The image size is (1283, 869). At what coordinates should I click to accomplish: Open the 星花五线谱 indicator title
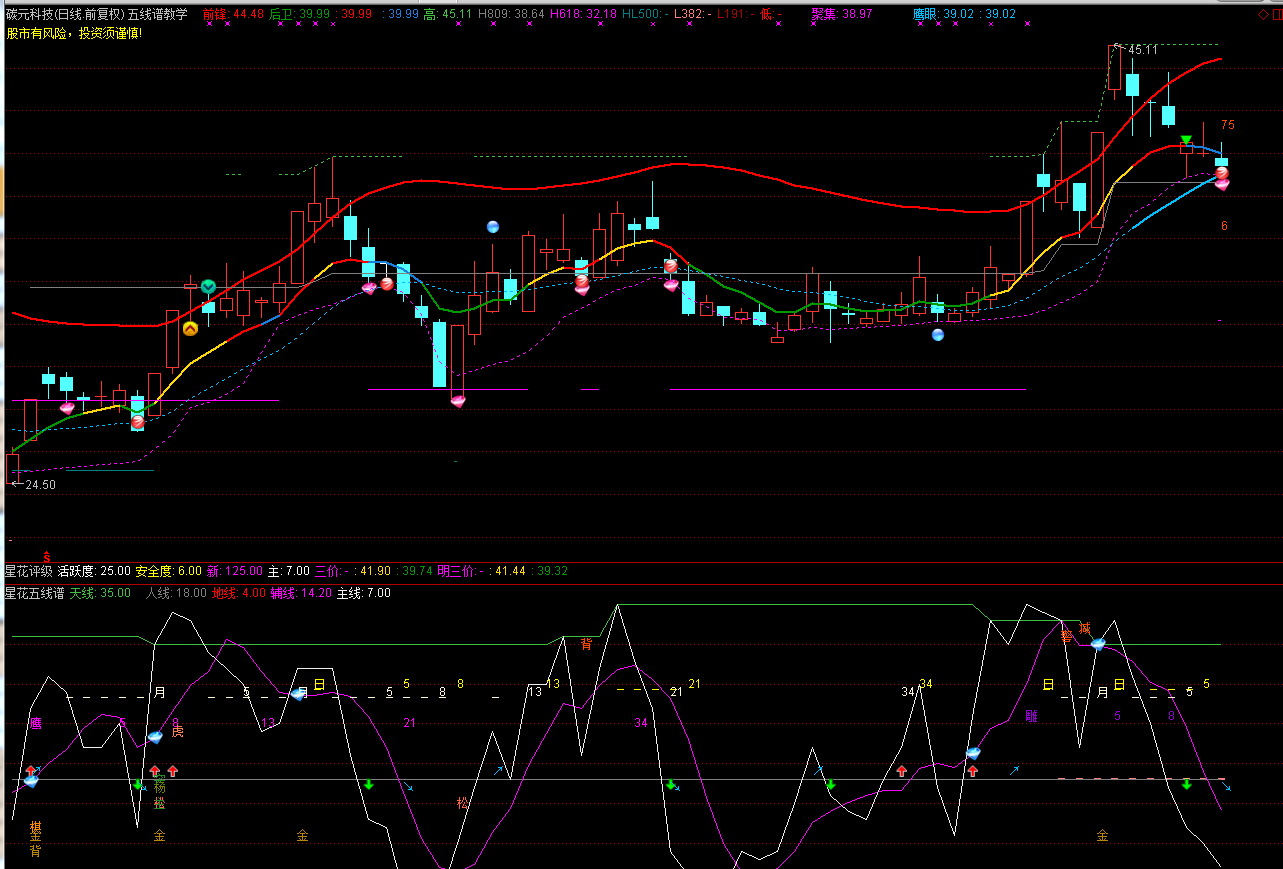pyautogui.click(x=35, y=593)
